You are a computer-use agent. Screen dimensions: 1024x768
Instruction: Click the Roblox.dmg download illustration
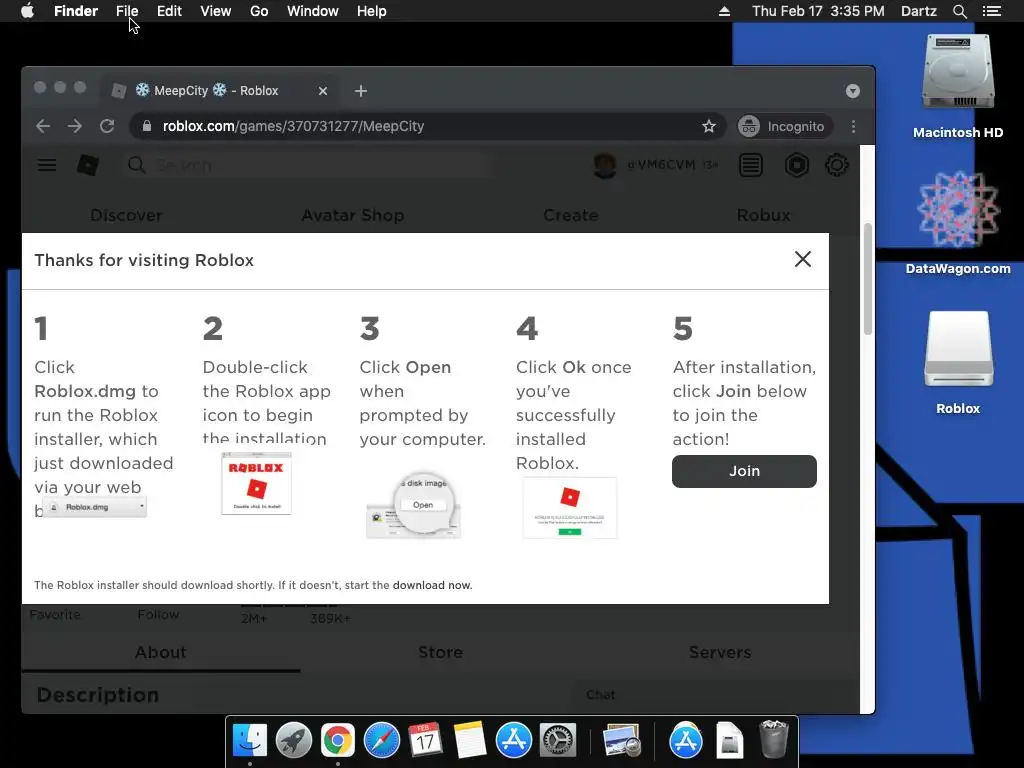click(95, 507)
